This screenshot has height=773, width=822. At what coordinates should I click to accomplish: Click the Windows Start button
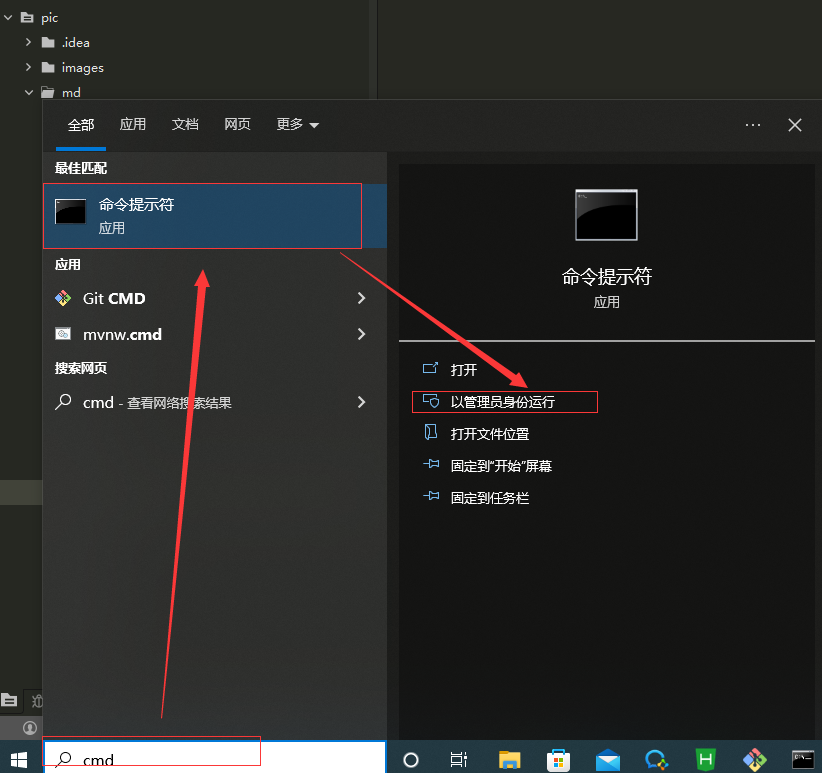coord(19,759)
